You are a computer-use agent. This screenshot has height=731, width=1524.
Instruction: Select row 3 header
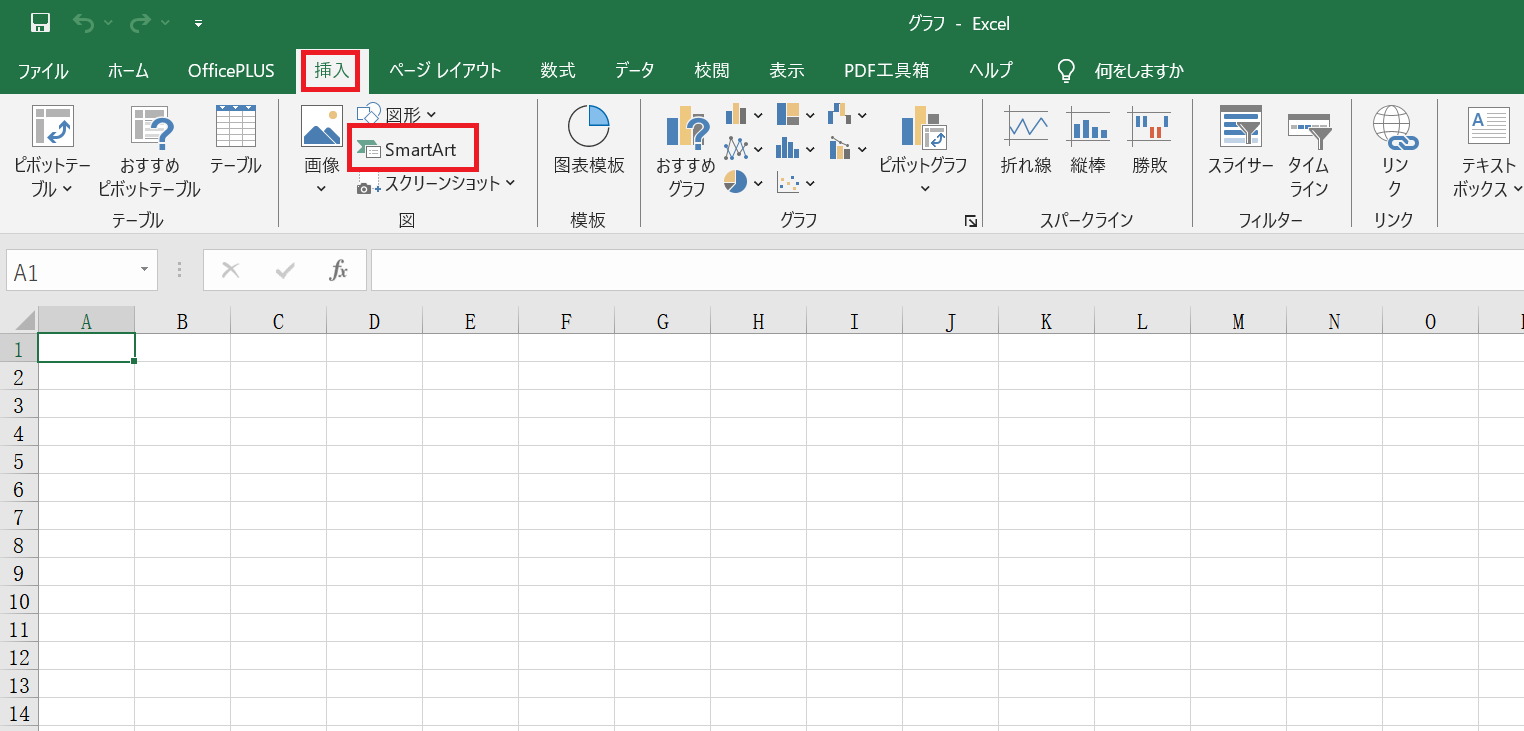tap(18, 405)
